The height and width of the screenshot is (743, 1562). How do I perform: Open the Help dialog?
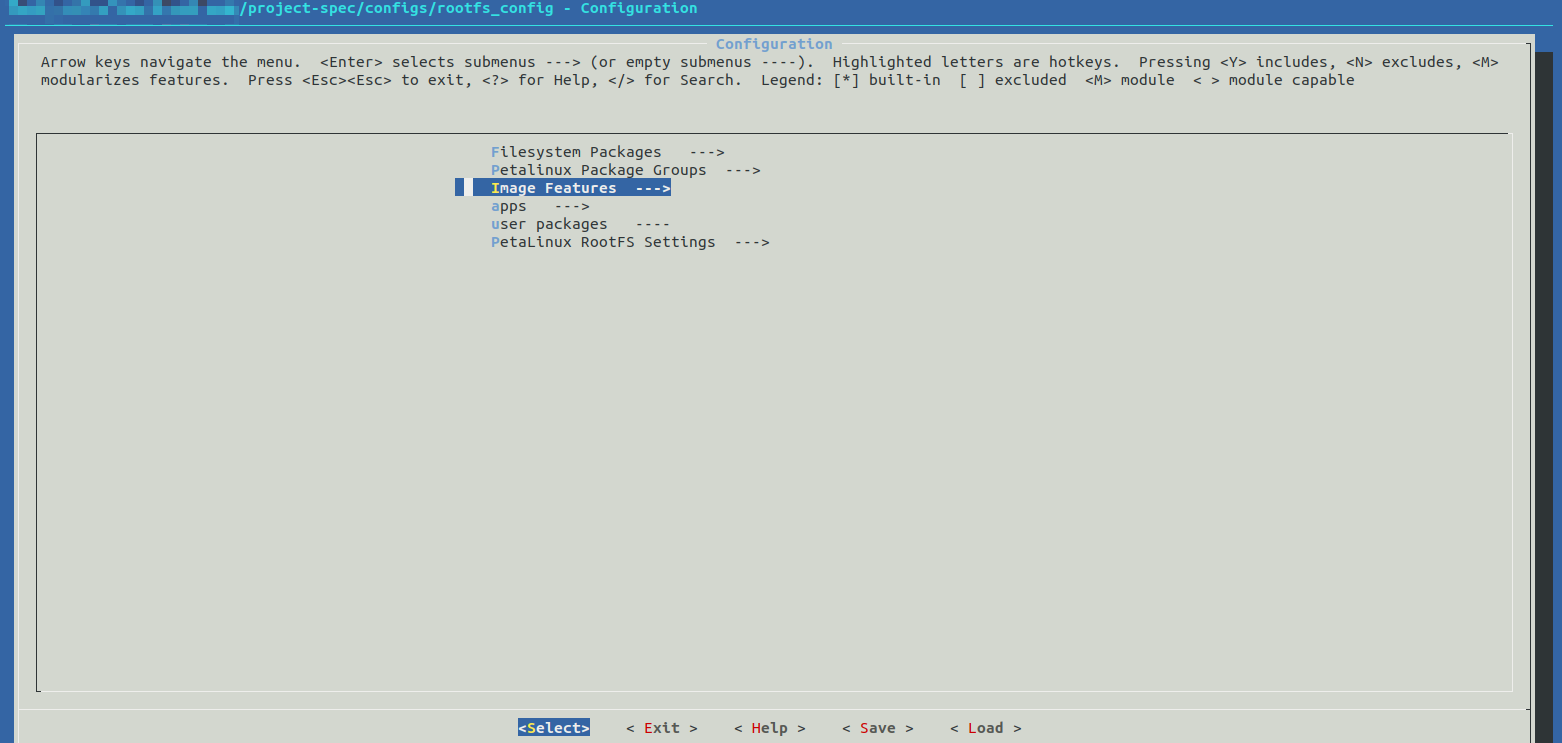[769, 728]
